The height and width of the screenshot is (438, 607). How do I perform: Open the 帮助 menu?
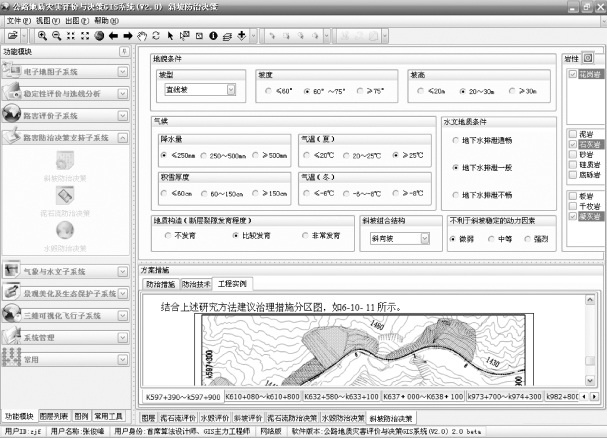click(106, 21)
